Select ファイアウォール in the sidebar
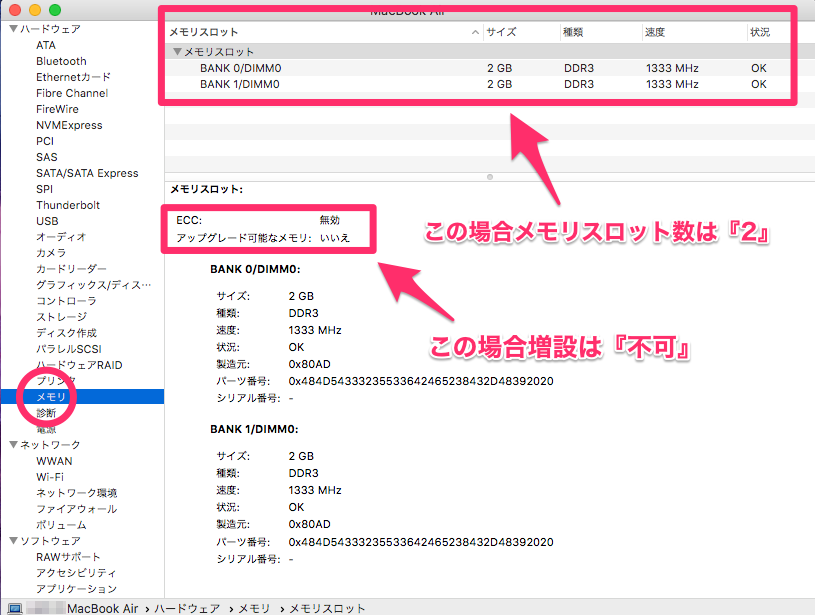Image resolution: width=815 pixels, height=615 pixels. [x=76, y=509]
